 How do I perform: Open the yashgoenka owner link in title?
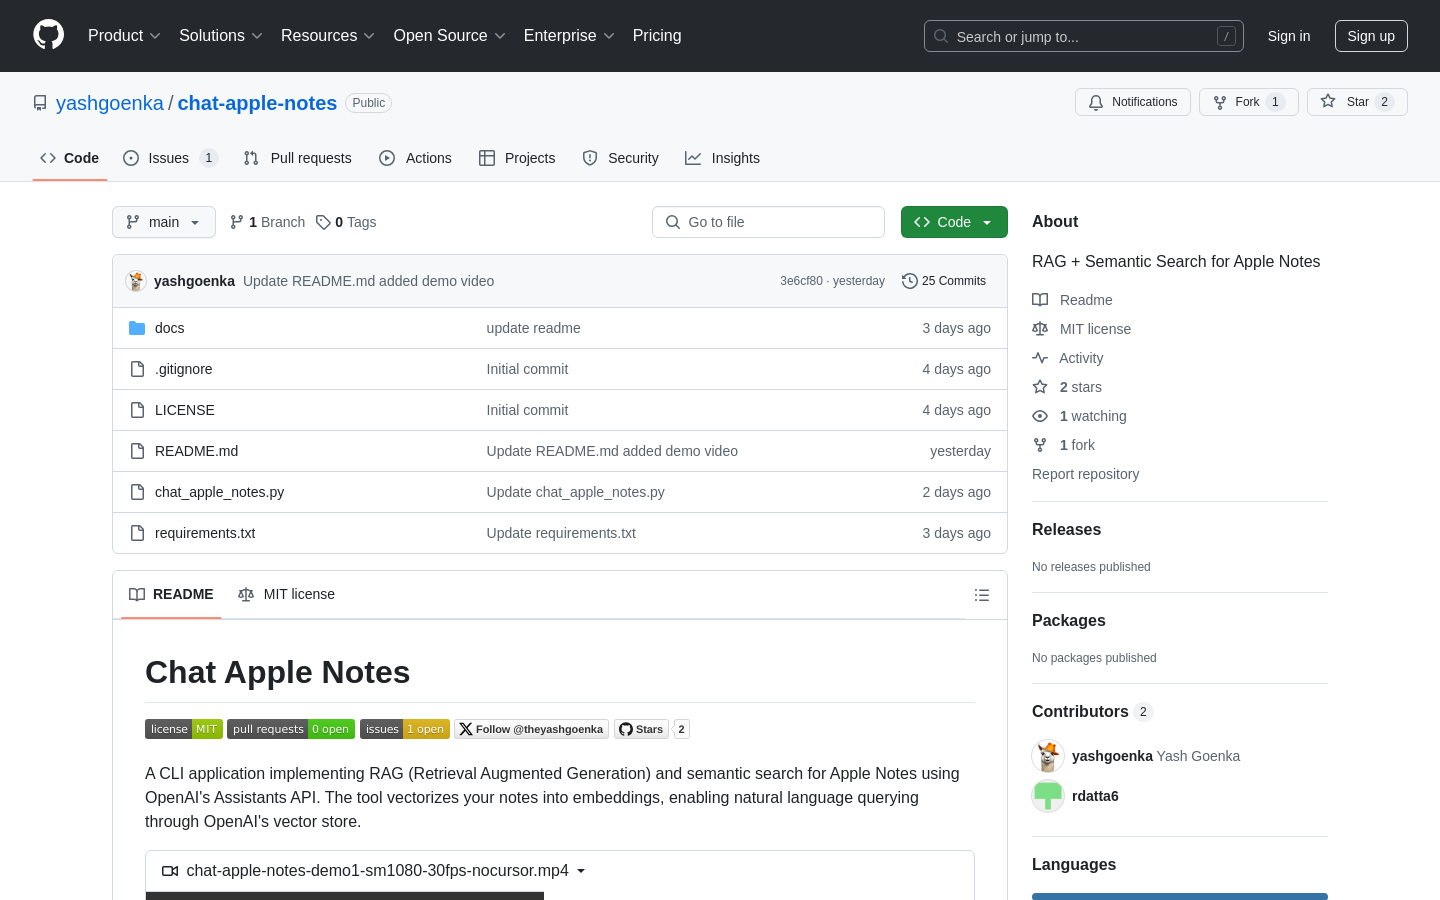pyautogui.click(x=110, y=103)
